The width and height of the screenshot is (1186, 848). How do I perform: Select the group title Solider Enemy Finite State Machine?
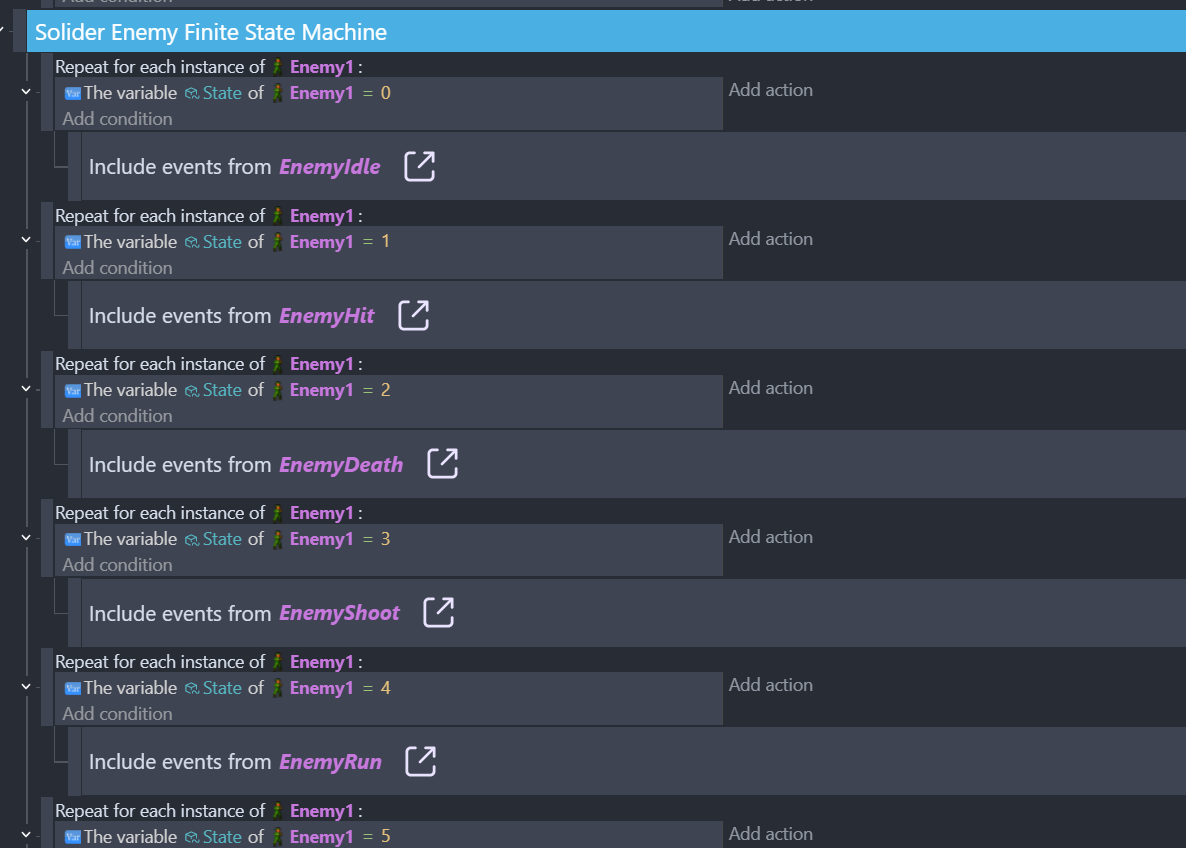211,32
